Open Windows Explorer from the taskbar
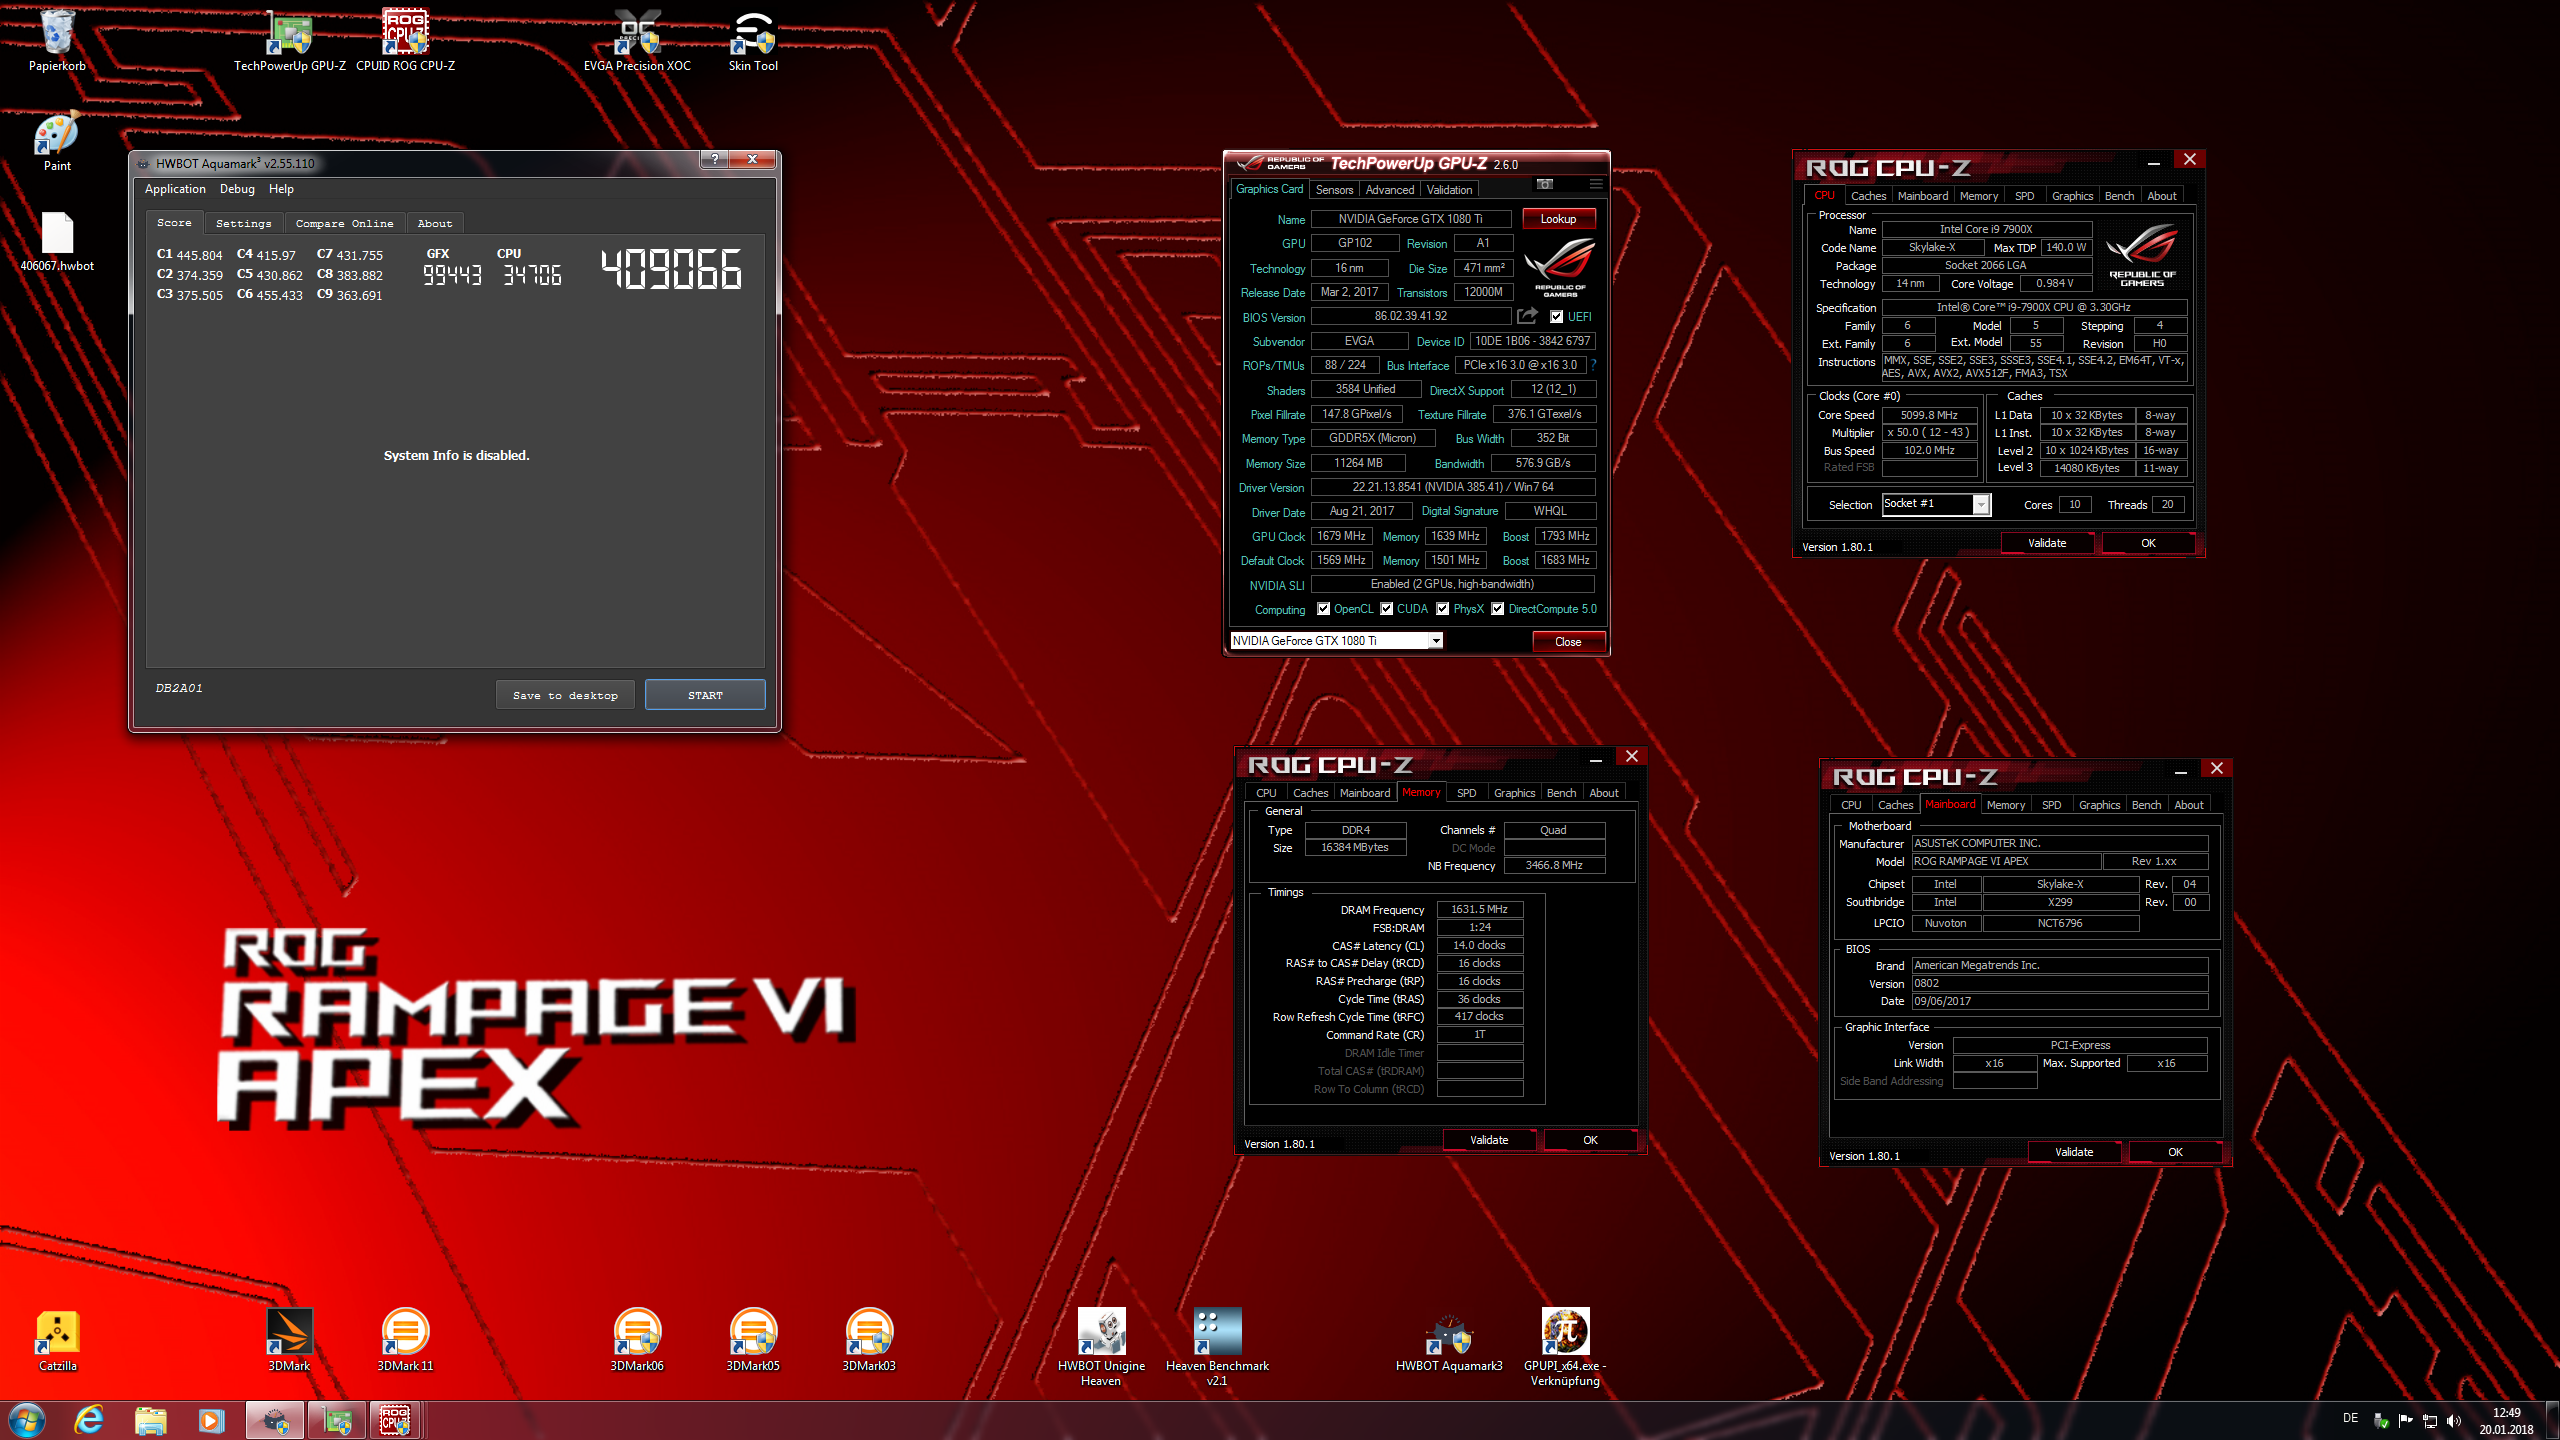 click(x=150, y=1420)
